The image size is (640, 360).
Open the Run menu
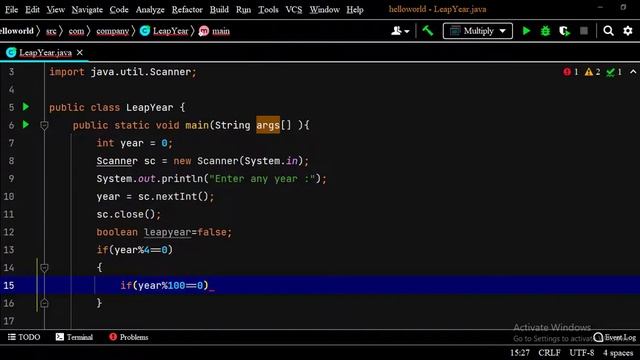pyautogui.click(x=243, y=9)
